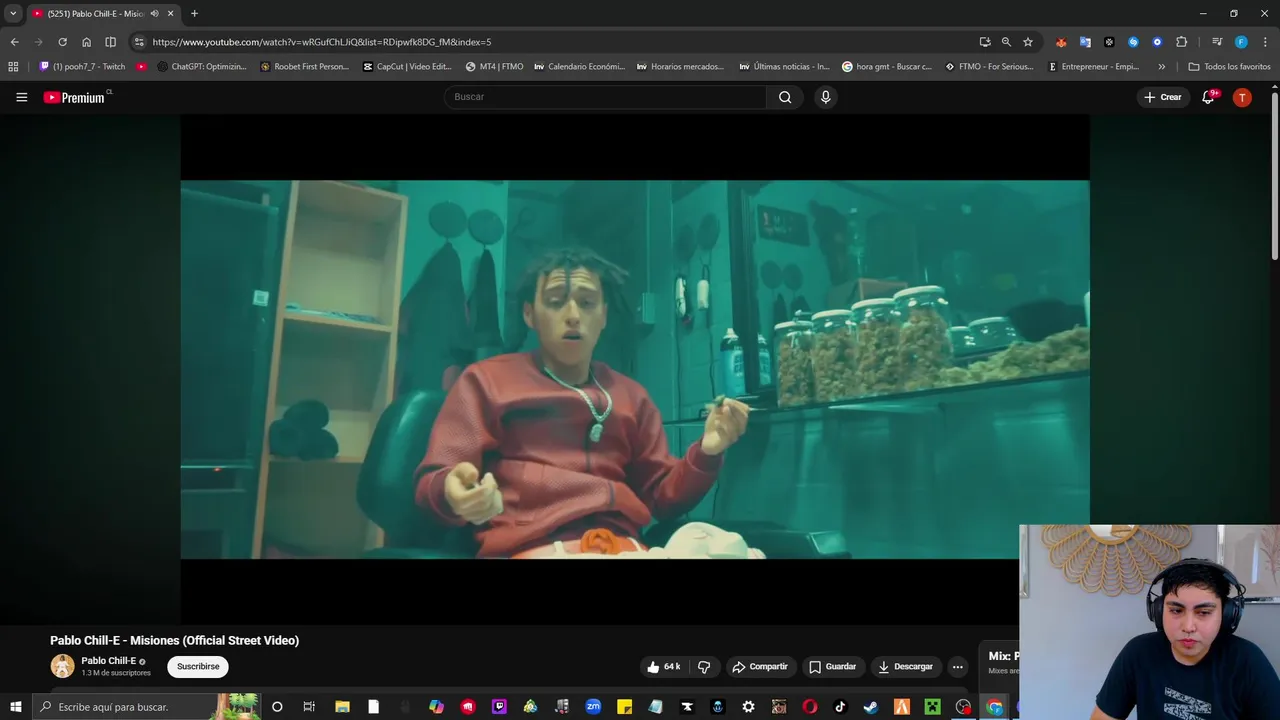Show more bookmarks with double chevron
Image resolution: width=1280 pixels, height=720 pixels.
(x=1161, y=67)
